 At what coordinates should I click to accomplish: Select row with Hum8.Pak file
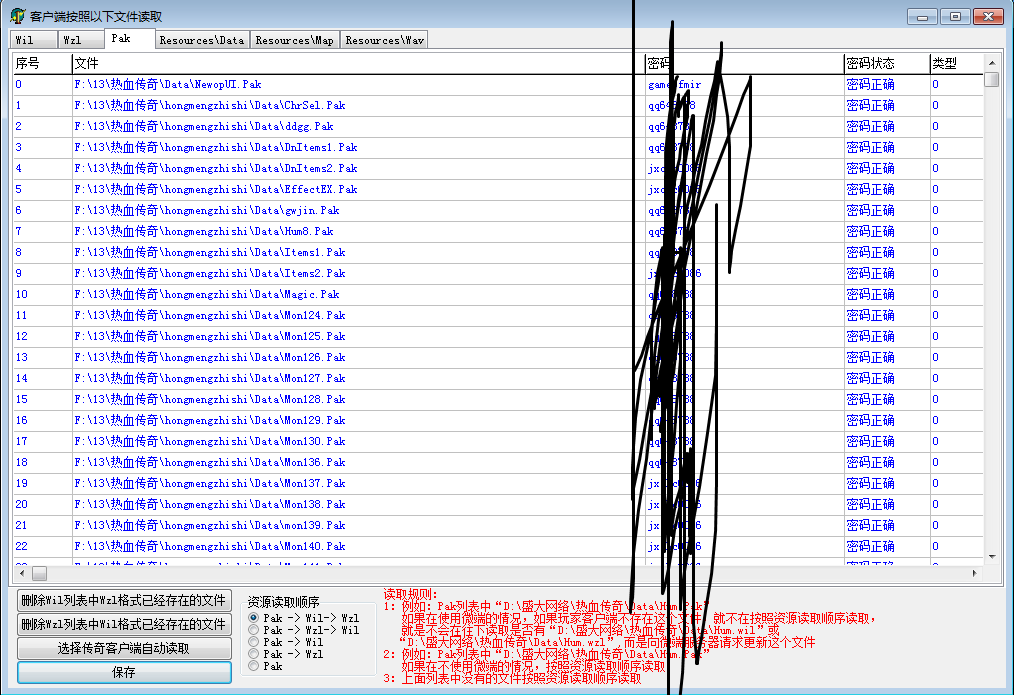[x=498, y=231]
